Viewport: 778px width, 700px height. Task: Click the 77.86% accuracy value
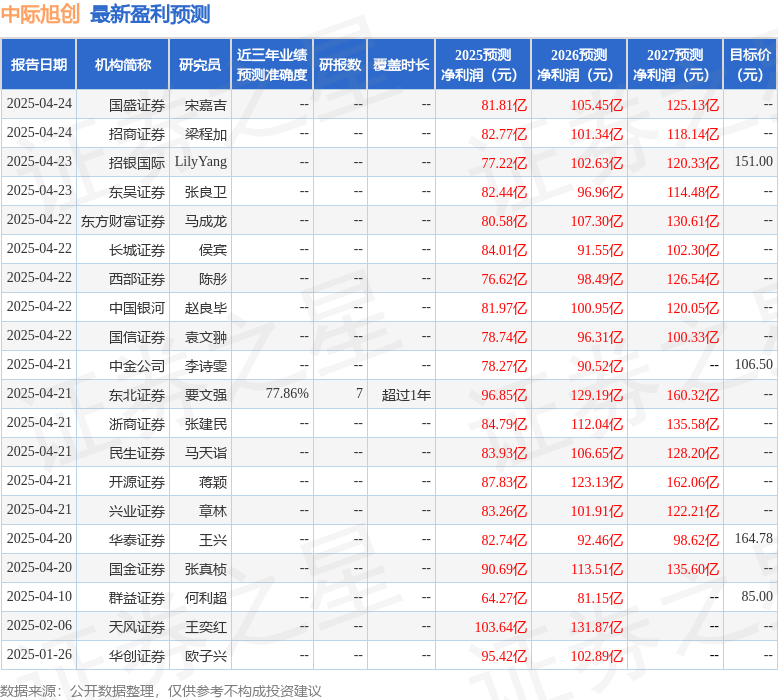(287, 393)
